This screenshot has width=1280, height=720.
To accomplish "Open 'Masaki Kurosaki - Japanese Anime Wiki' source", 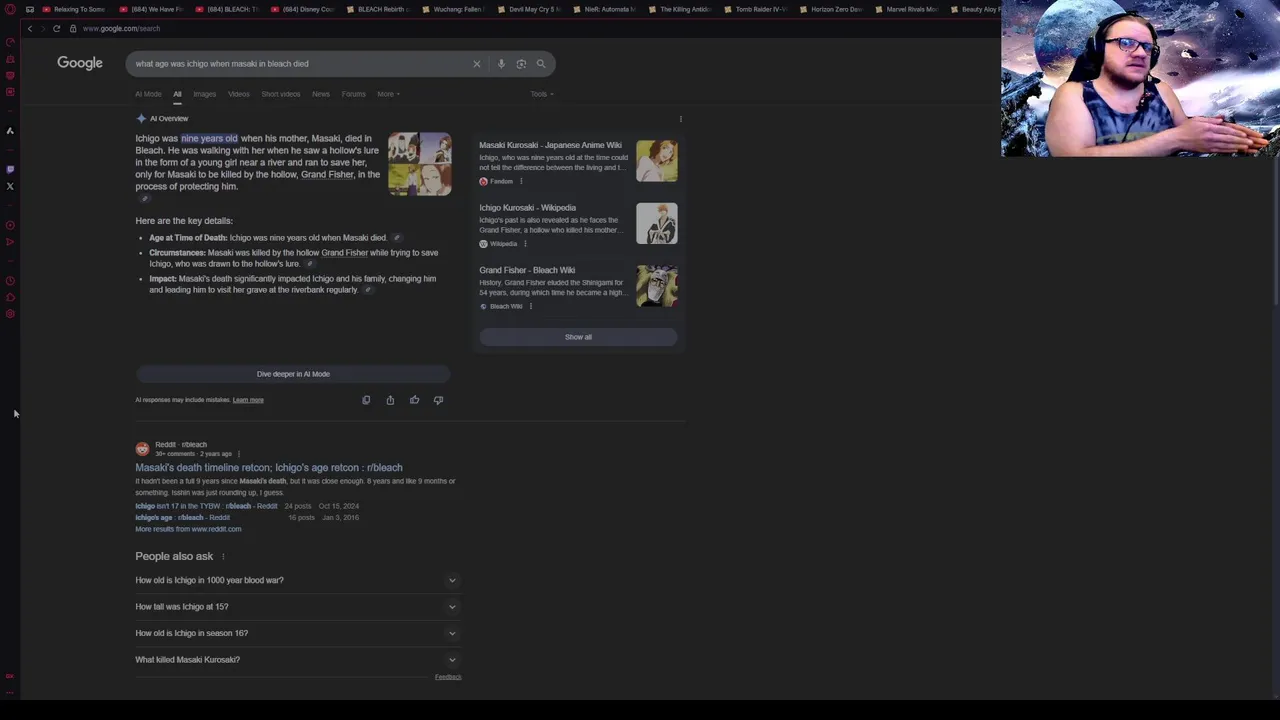I will pos(550,145).
